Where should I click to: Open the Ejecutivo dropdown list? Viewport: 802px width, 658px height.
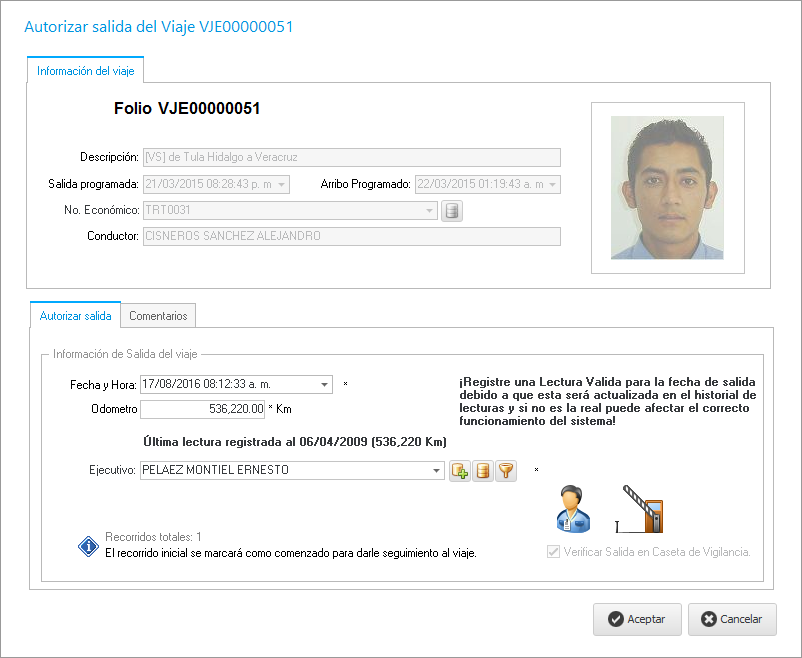coord(436,470)
